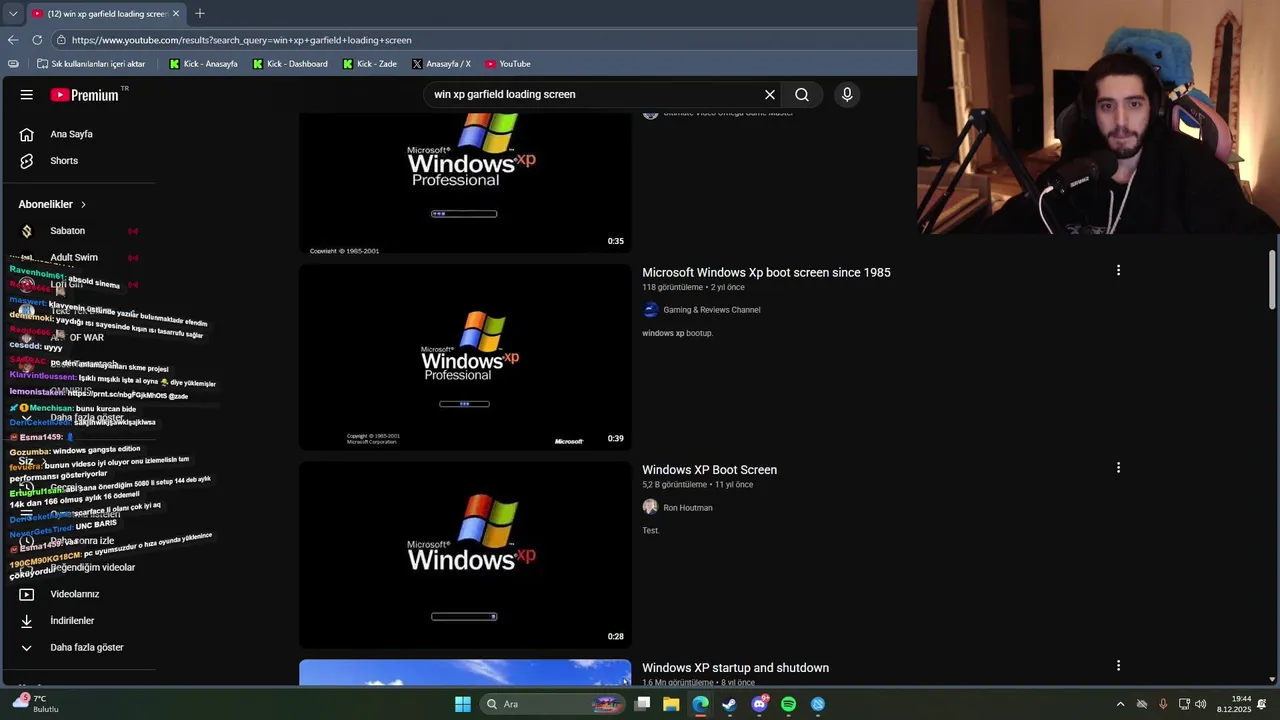Open the tab list dropdown arrow
The width and height of the screenshot is (1280, 720).
tap(12, 14)
